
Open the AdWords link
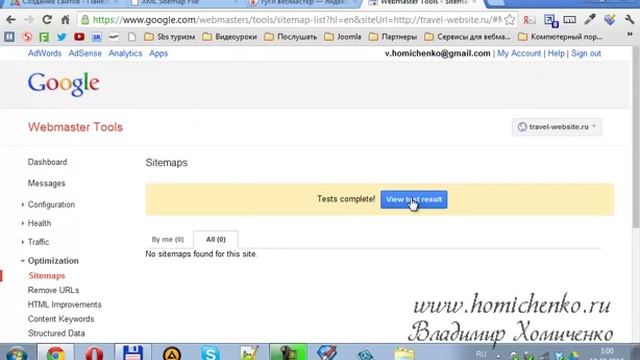[44, 53]
